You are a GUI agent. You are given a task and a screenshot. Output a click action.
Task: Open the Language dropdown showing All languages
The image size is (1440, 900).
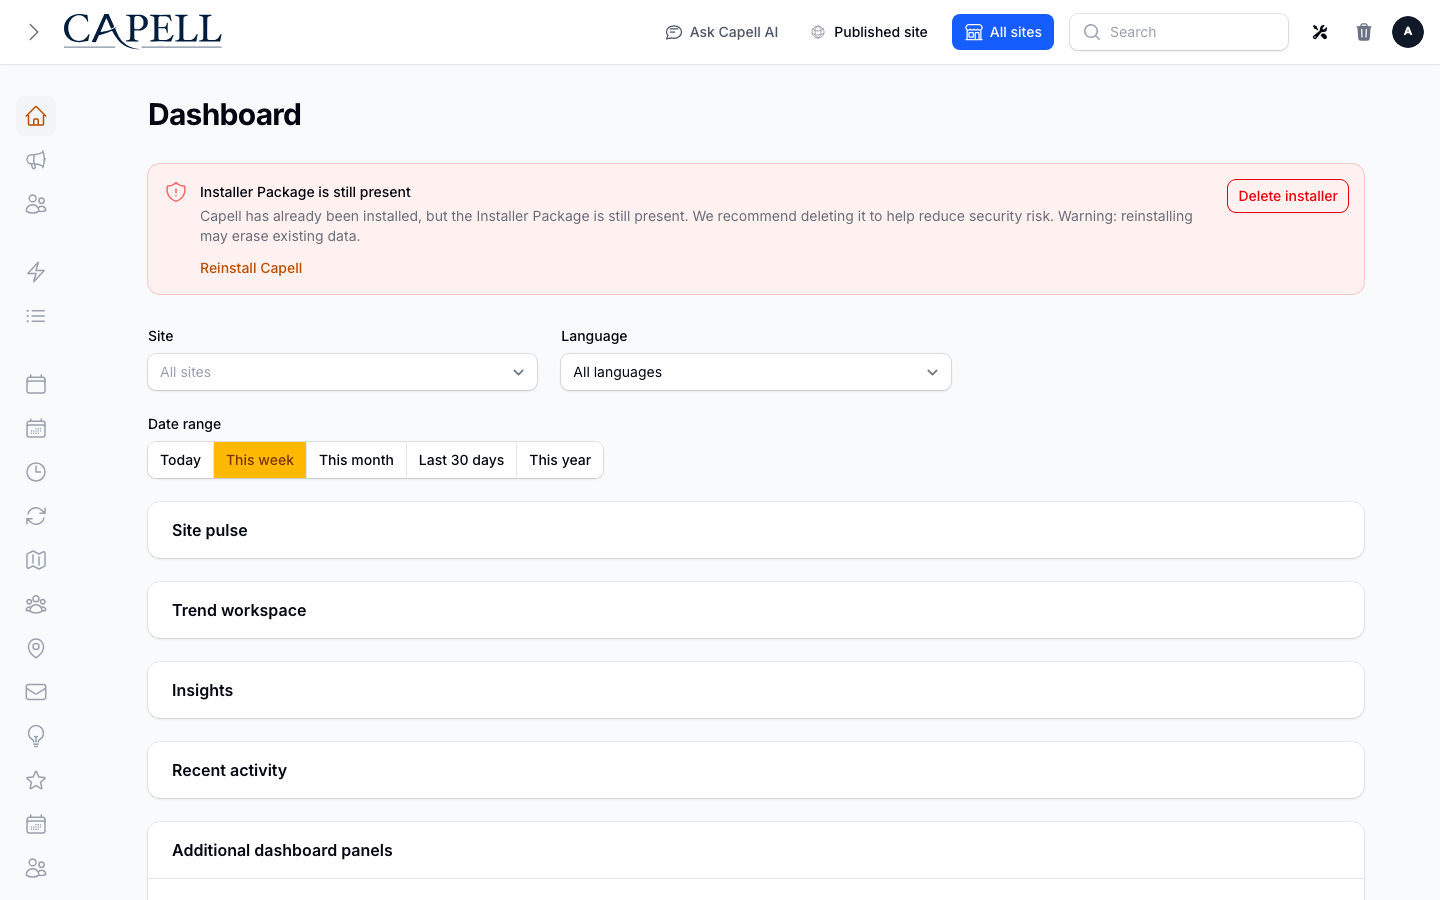(x=756, y=372)
